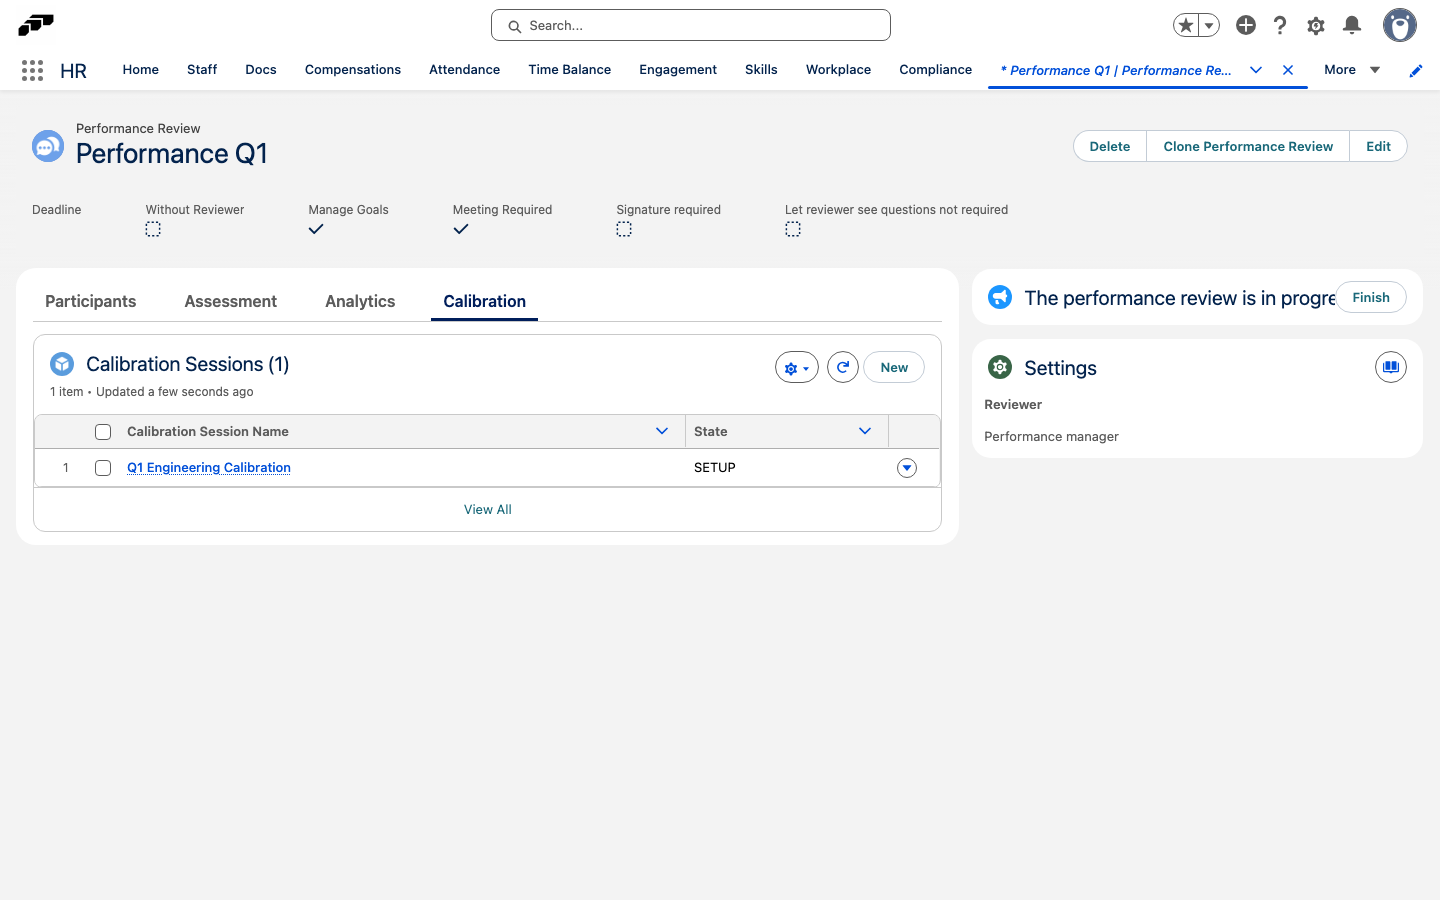This screenshot has height=900, width=1440.
Task: Open Engagement navigation item
Action: (x=678, y=70)
